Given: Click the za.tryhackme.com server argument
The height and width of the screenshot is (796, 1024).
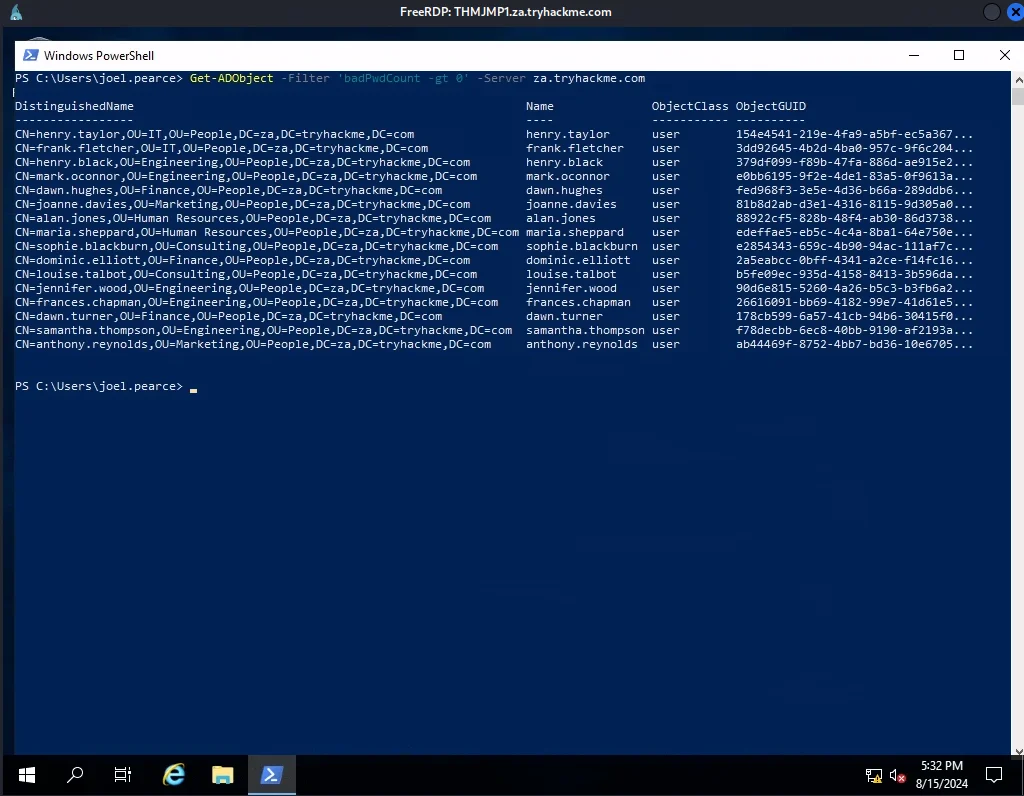Looking at the screenshot, I should [589, 78].
